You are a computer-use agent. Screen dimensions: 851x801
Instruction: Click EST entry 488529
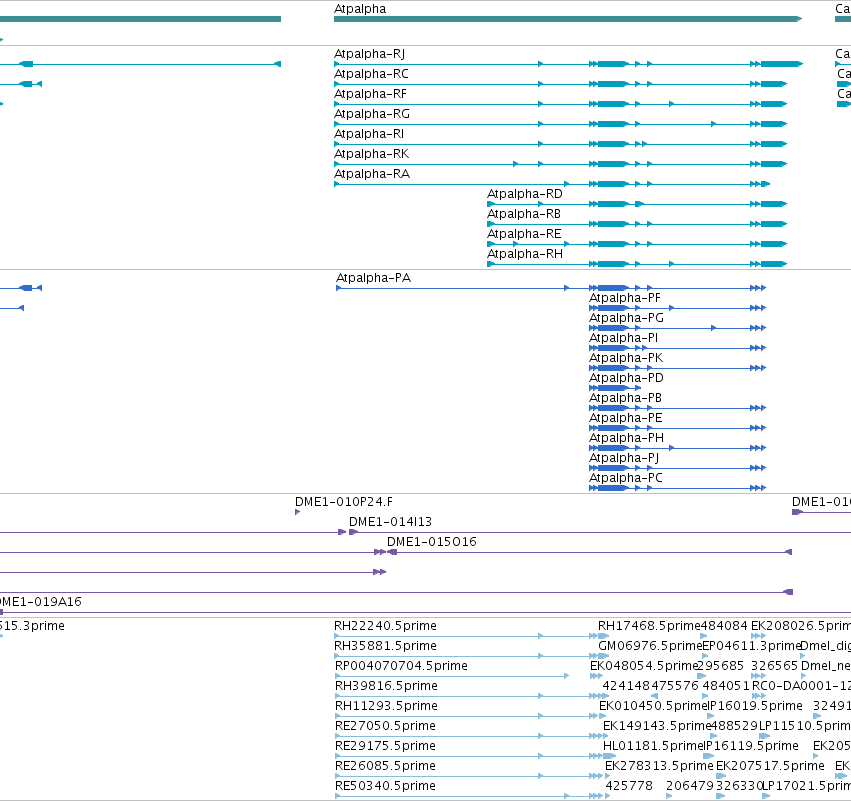pyautogui.click(x=734, y=727)
